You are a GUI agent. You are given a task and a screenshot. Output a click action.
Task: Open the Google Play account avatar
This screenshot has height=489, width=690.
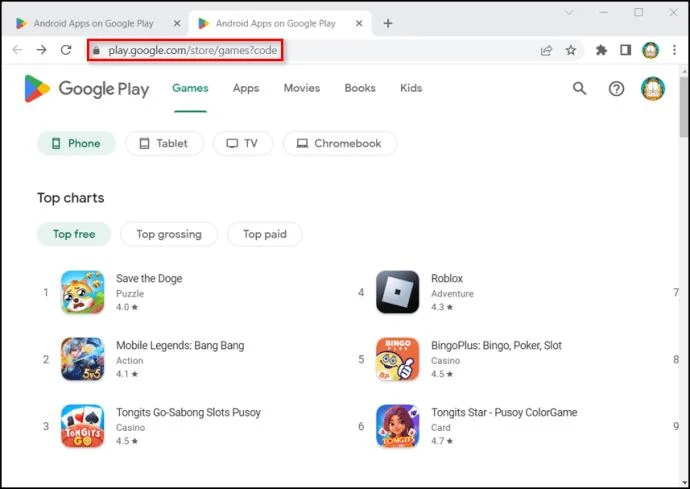pos(653,88)
